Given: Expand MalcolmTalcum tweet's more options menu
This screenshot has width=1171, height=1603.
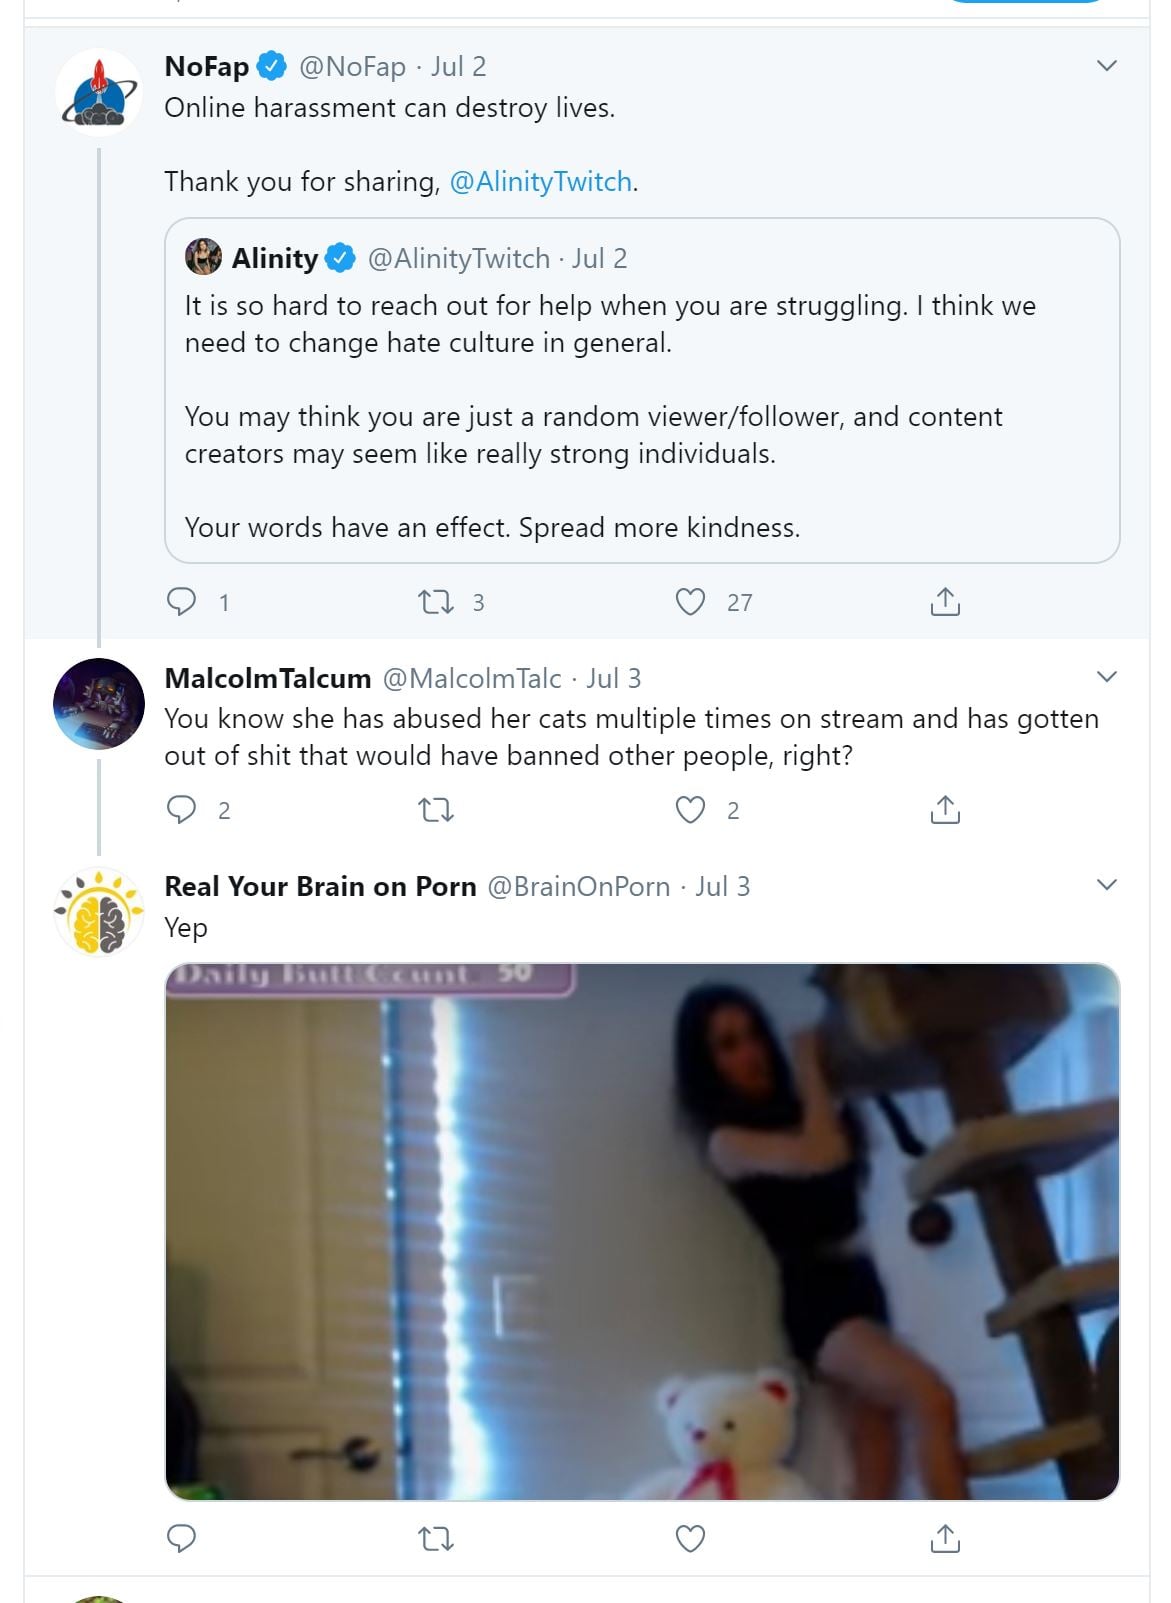Looking at the screenshot, I should (x=1106, y=677).
